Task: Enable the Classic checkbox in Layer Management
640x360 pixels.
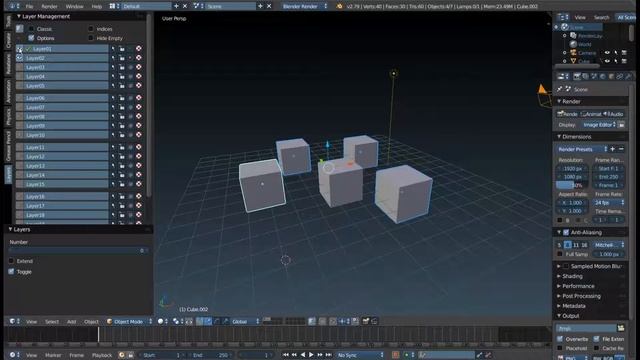Action: click(x=31, y=29)
